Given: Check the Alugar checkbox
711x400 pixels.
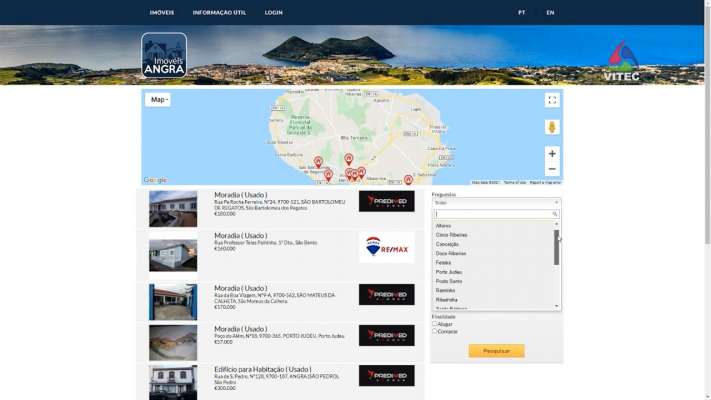Looking at the screenshot, I should 434,323.
